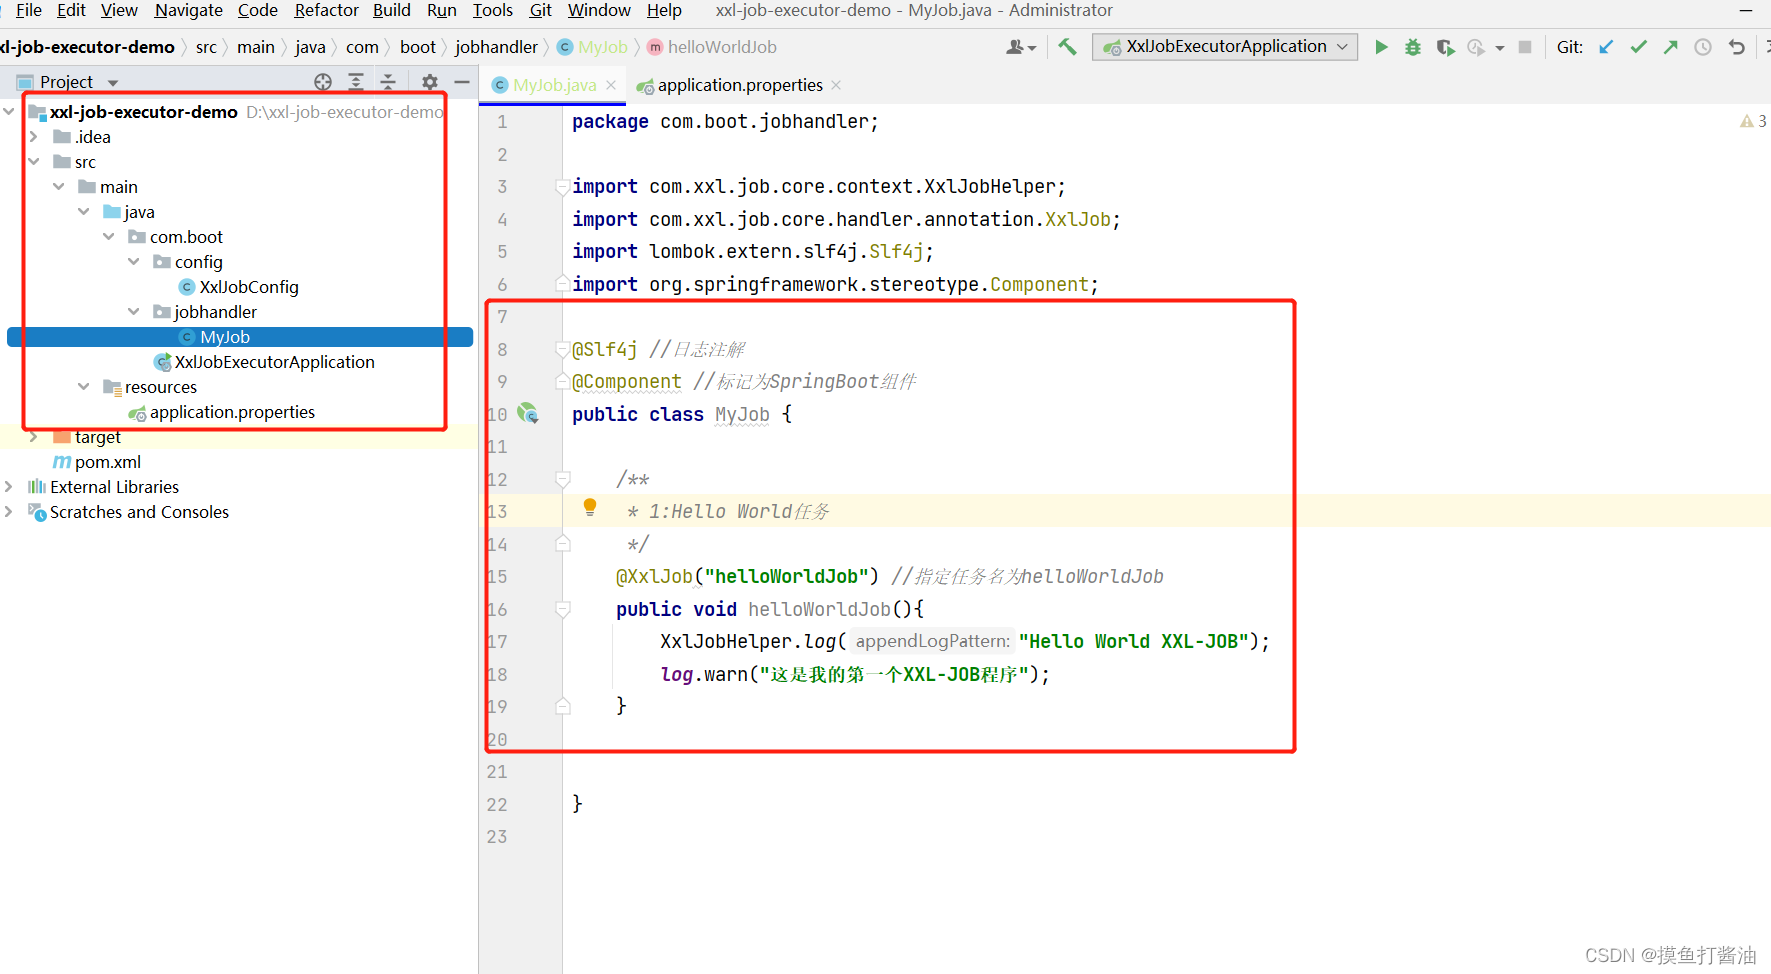Click the boot breadcrumb
The image size is (1771, 974).
(x=417, y=47)
